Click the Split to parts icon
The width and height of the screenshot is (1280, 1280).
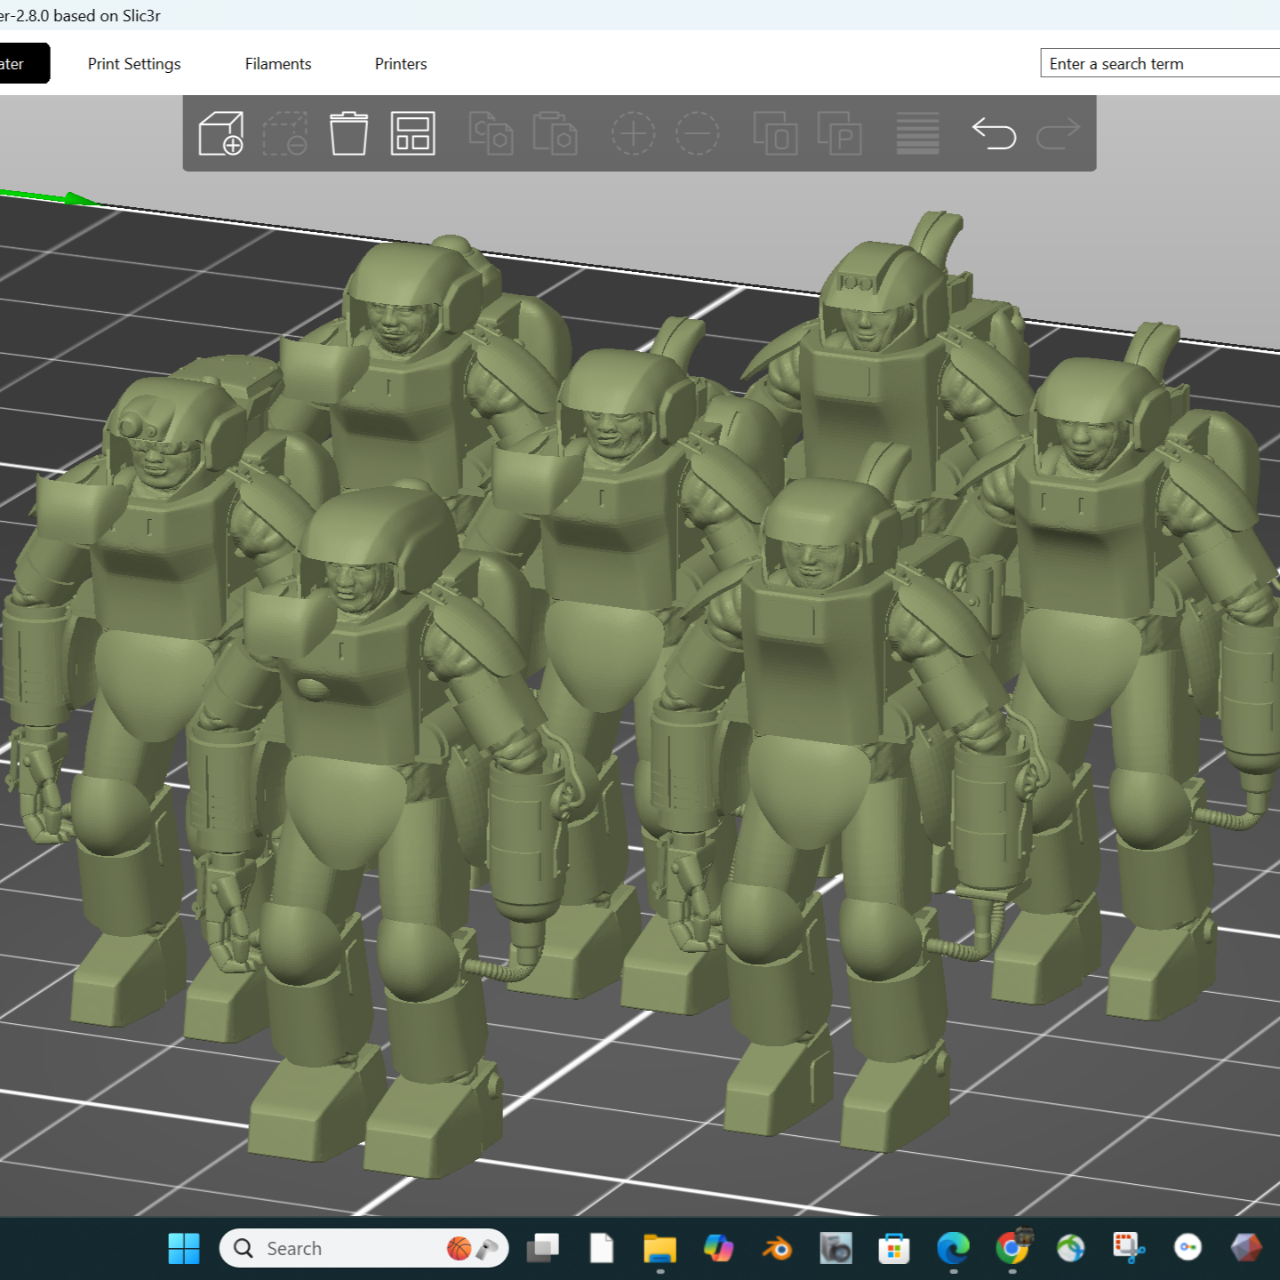(840, 133)
